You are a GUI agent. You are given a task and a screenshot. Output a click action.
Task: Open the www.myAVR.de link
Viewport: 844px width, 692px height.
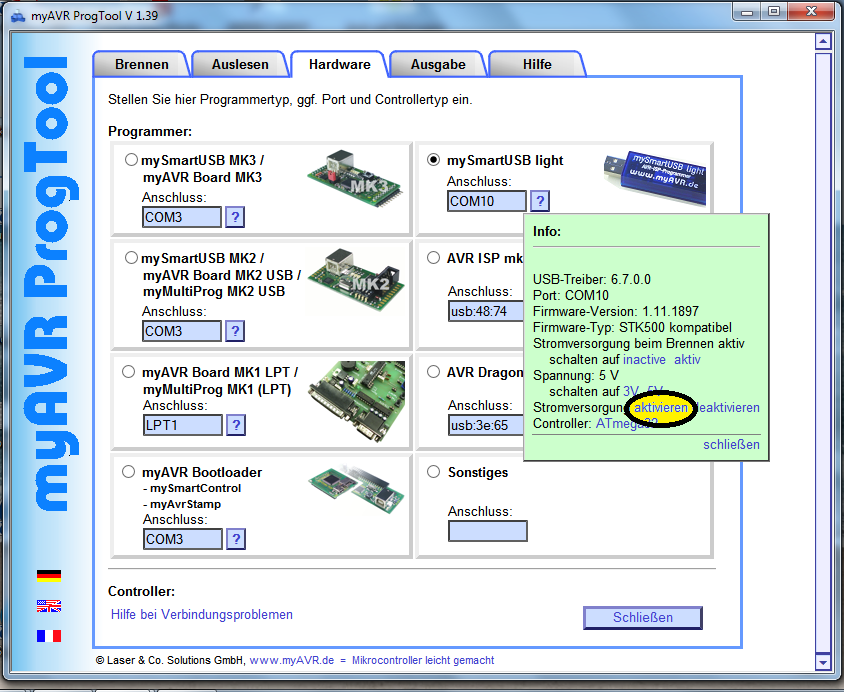point(292,660)
